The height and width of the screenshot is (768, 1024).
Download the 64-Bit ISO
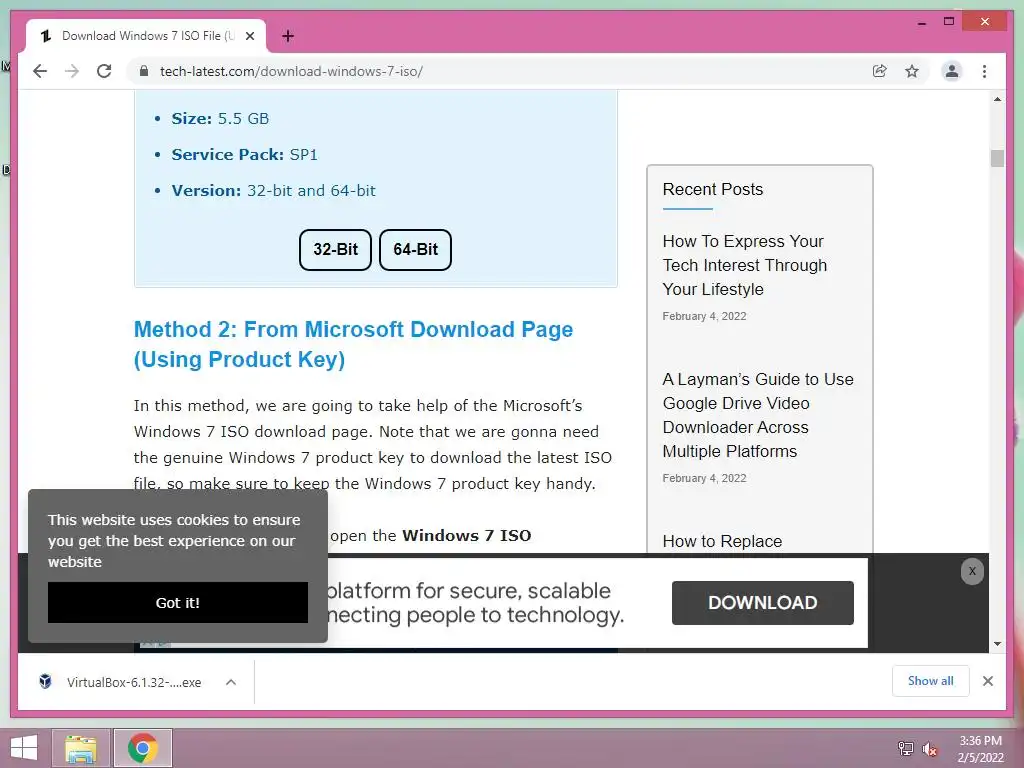(x=415, y=249)
